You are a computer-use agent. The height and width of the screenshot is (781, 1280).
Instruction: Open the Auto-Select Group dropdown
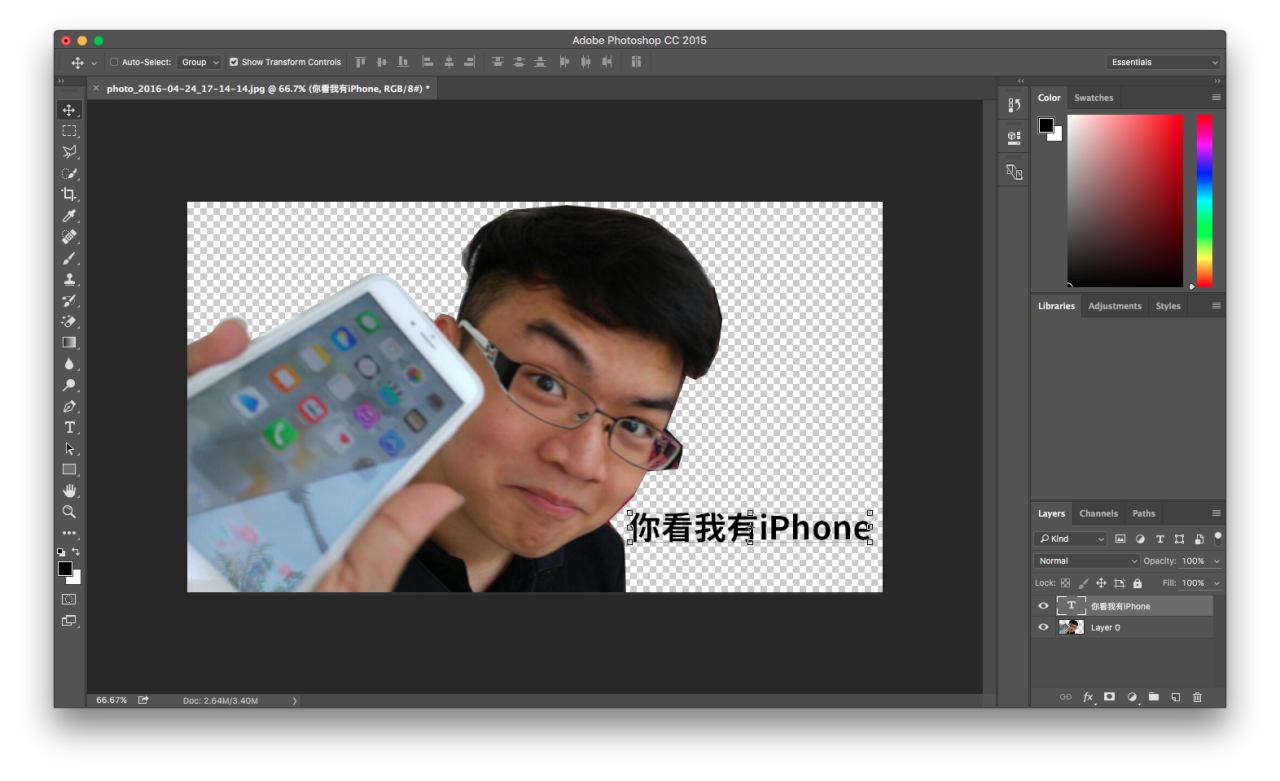[x=200, y=62]
